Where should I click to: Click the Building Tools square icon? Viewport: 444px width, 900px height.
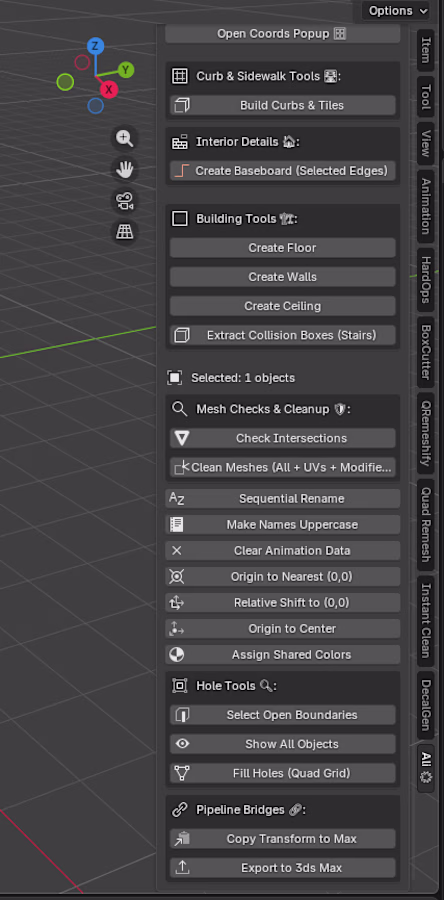180,219
